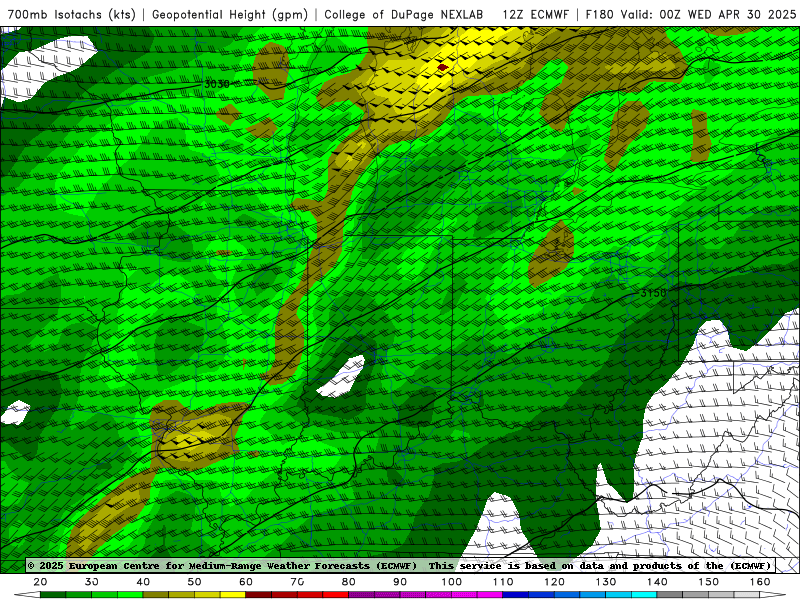Click the legend value 160
The image size is (800, 600).
coord(760,582)
